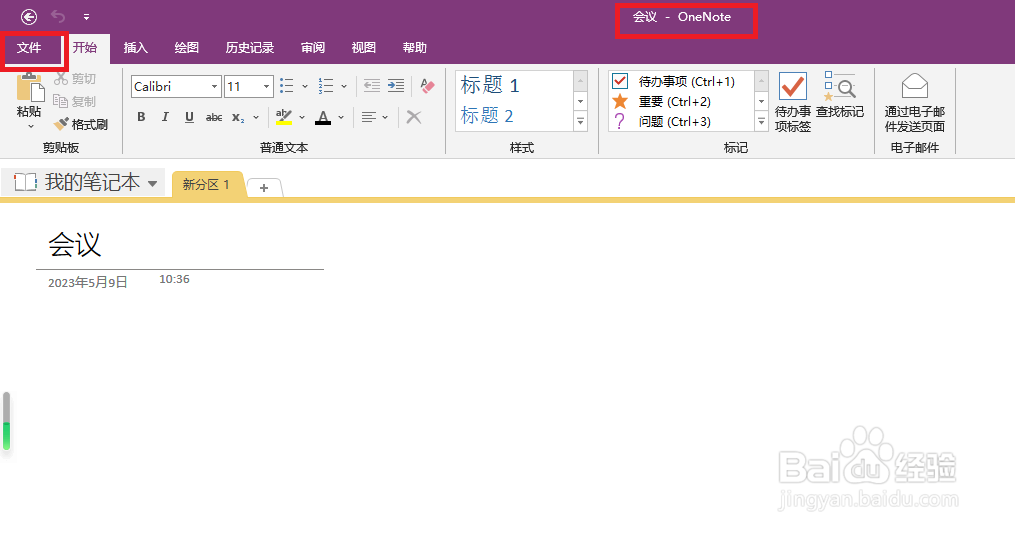Screen dimensions: 1015x534
Task: Click the 剪切 scissors button
Action: [75, 79]
